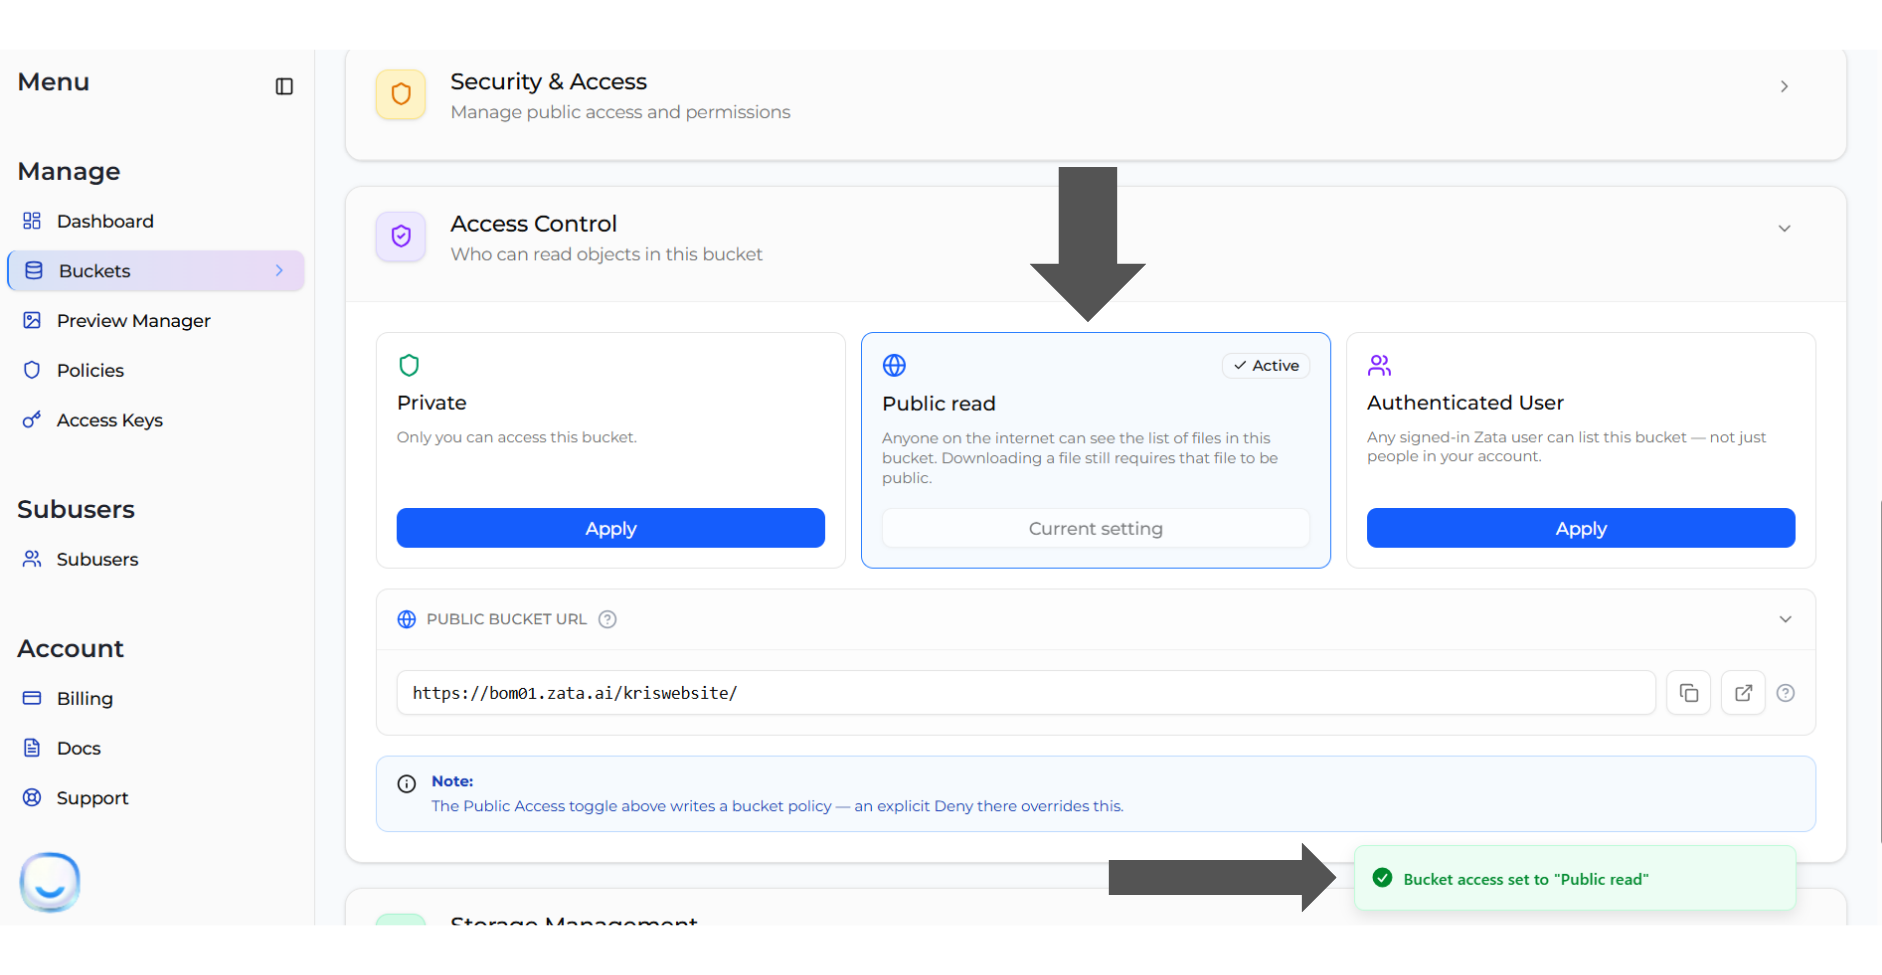Click the bucket URL text field
Viewport: 1882px width, 975px height.
coord(1026,693)
